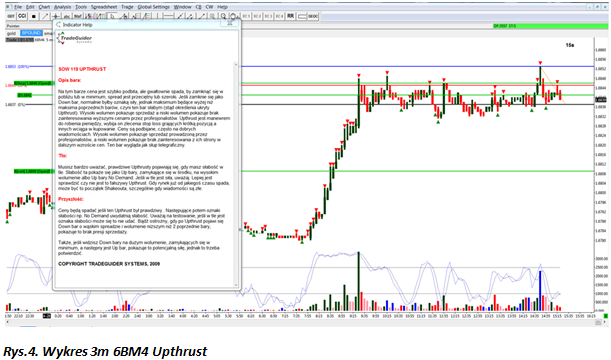Click the CCI indicator toolbar button

point(22,16)
